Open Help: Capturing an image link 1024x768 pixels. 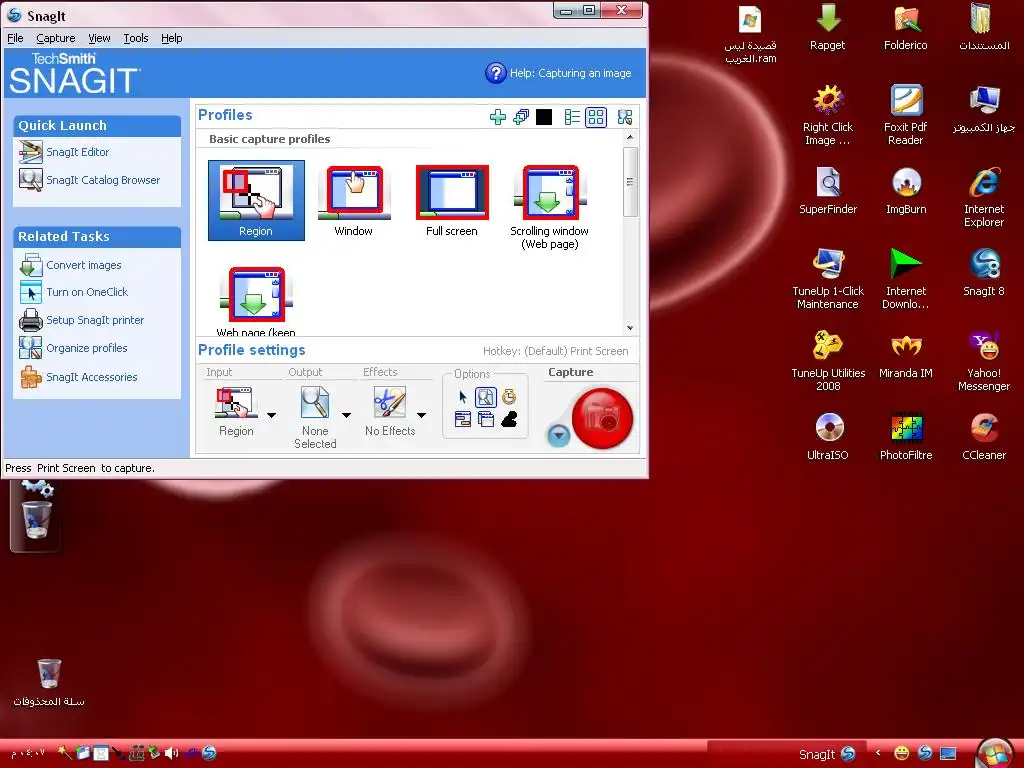point(558,73)
